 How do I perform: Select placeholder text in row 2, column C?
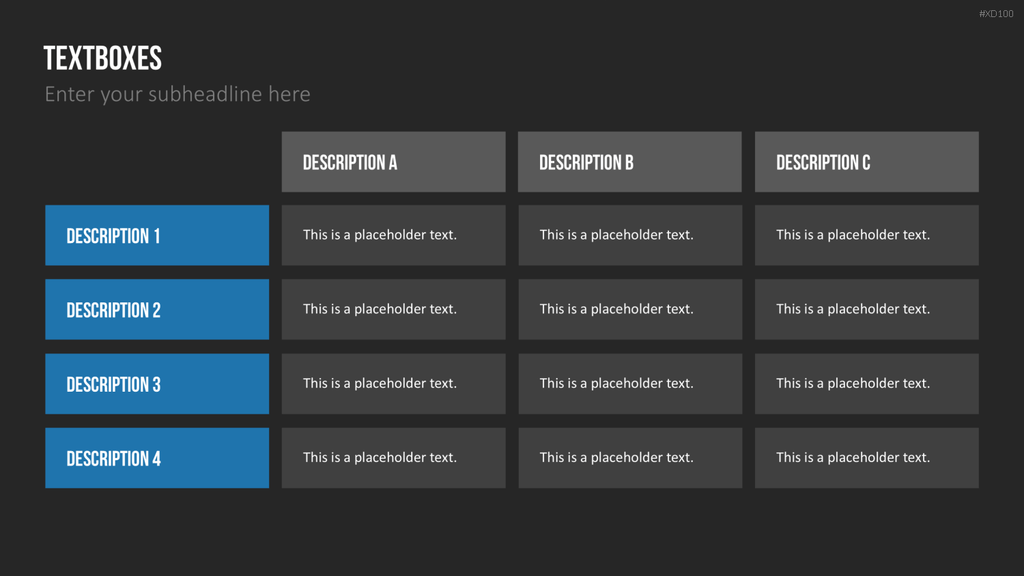point(852,309)
